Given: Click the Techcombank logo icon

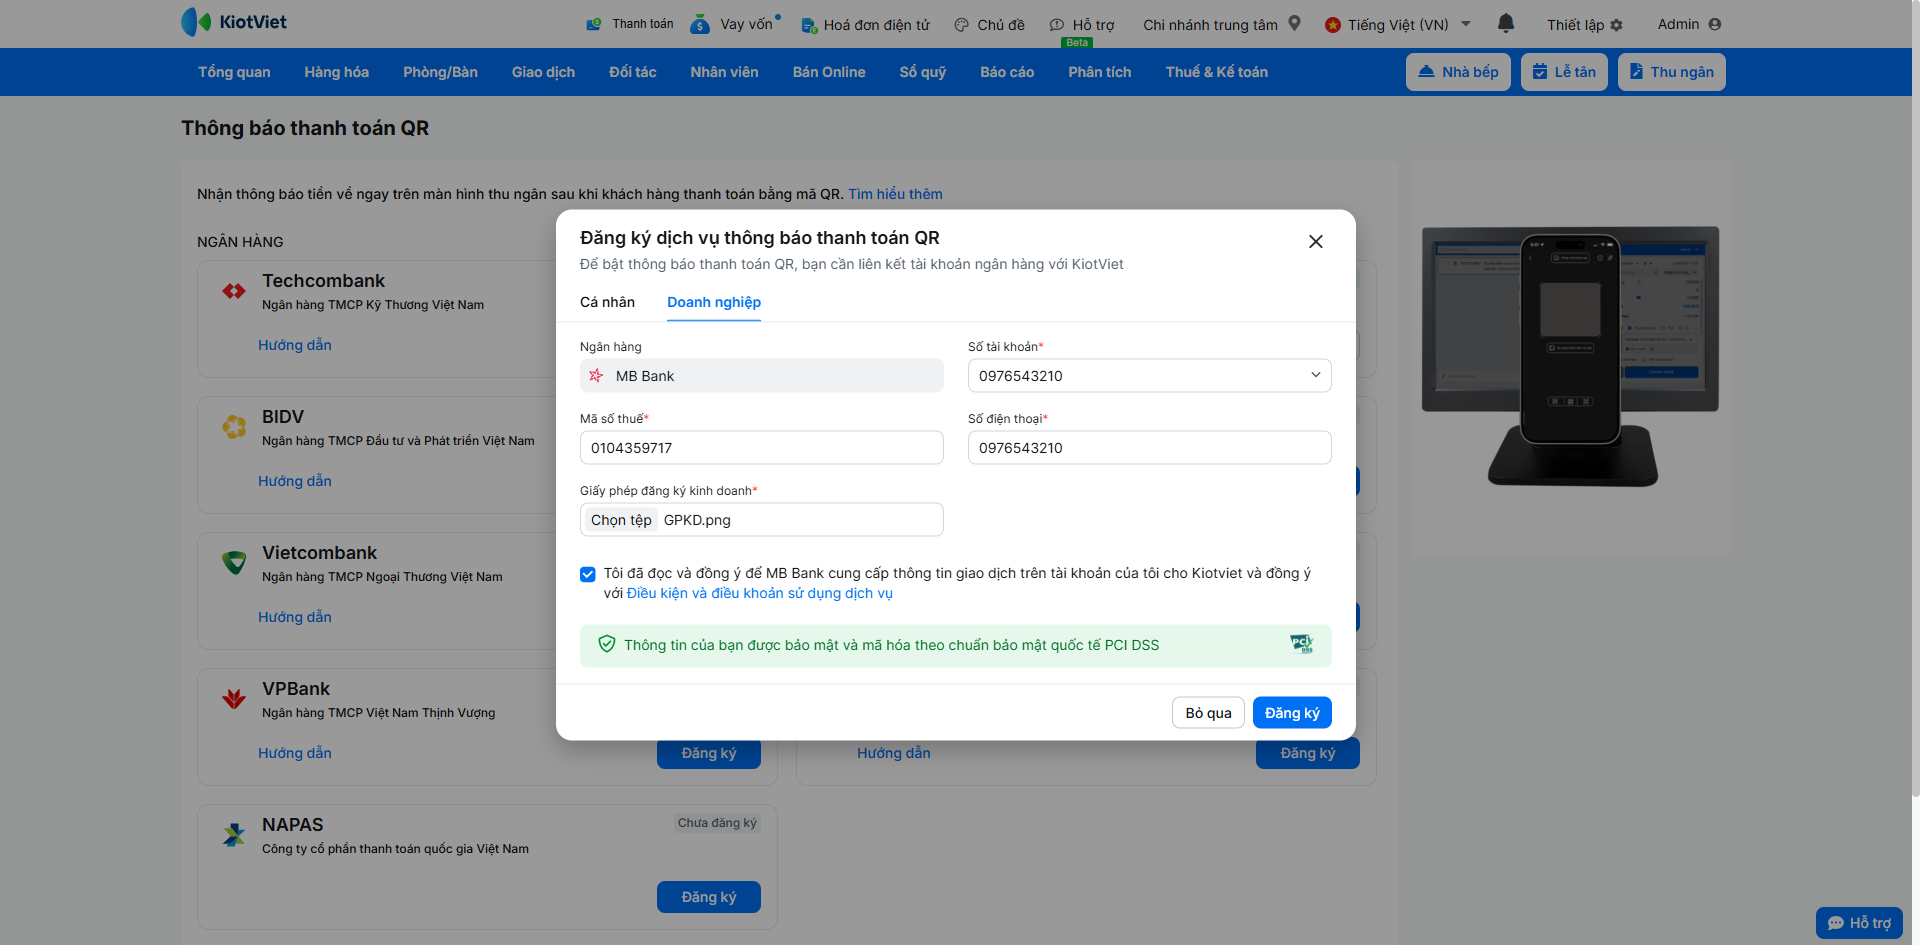Looking at the screenshot, I should [234, 291].
